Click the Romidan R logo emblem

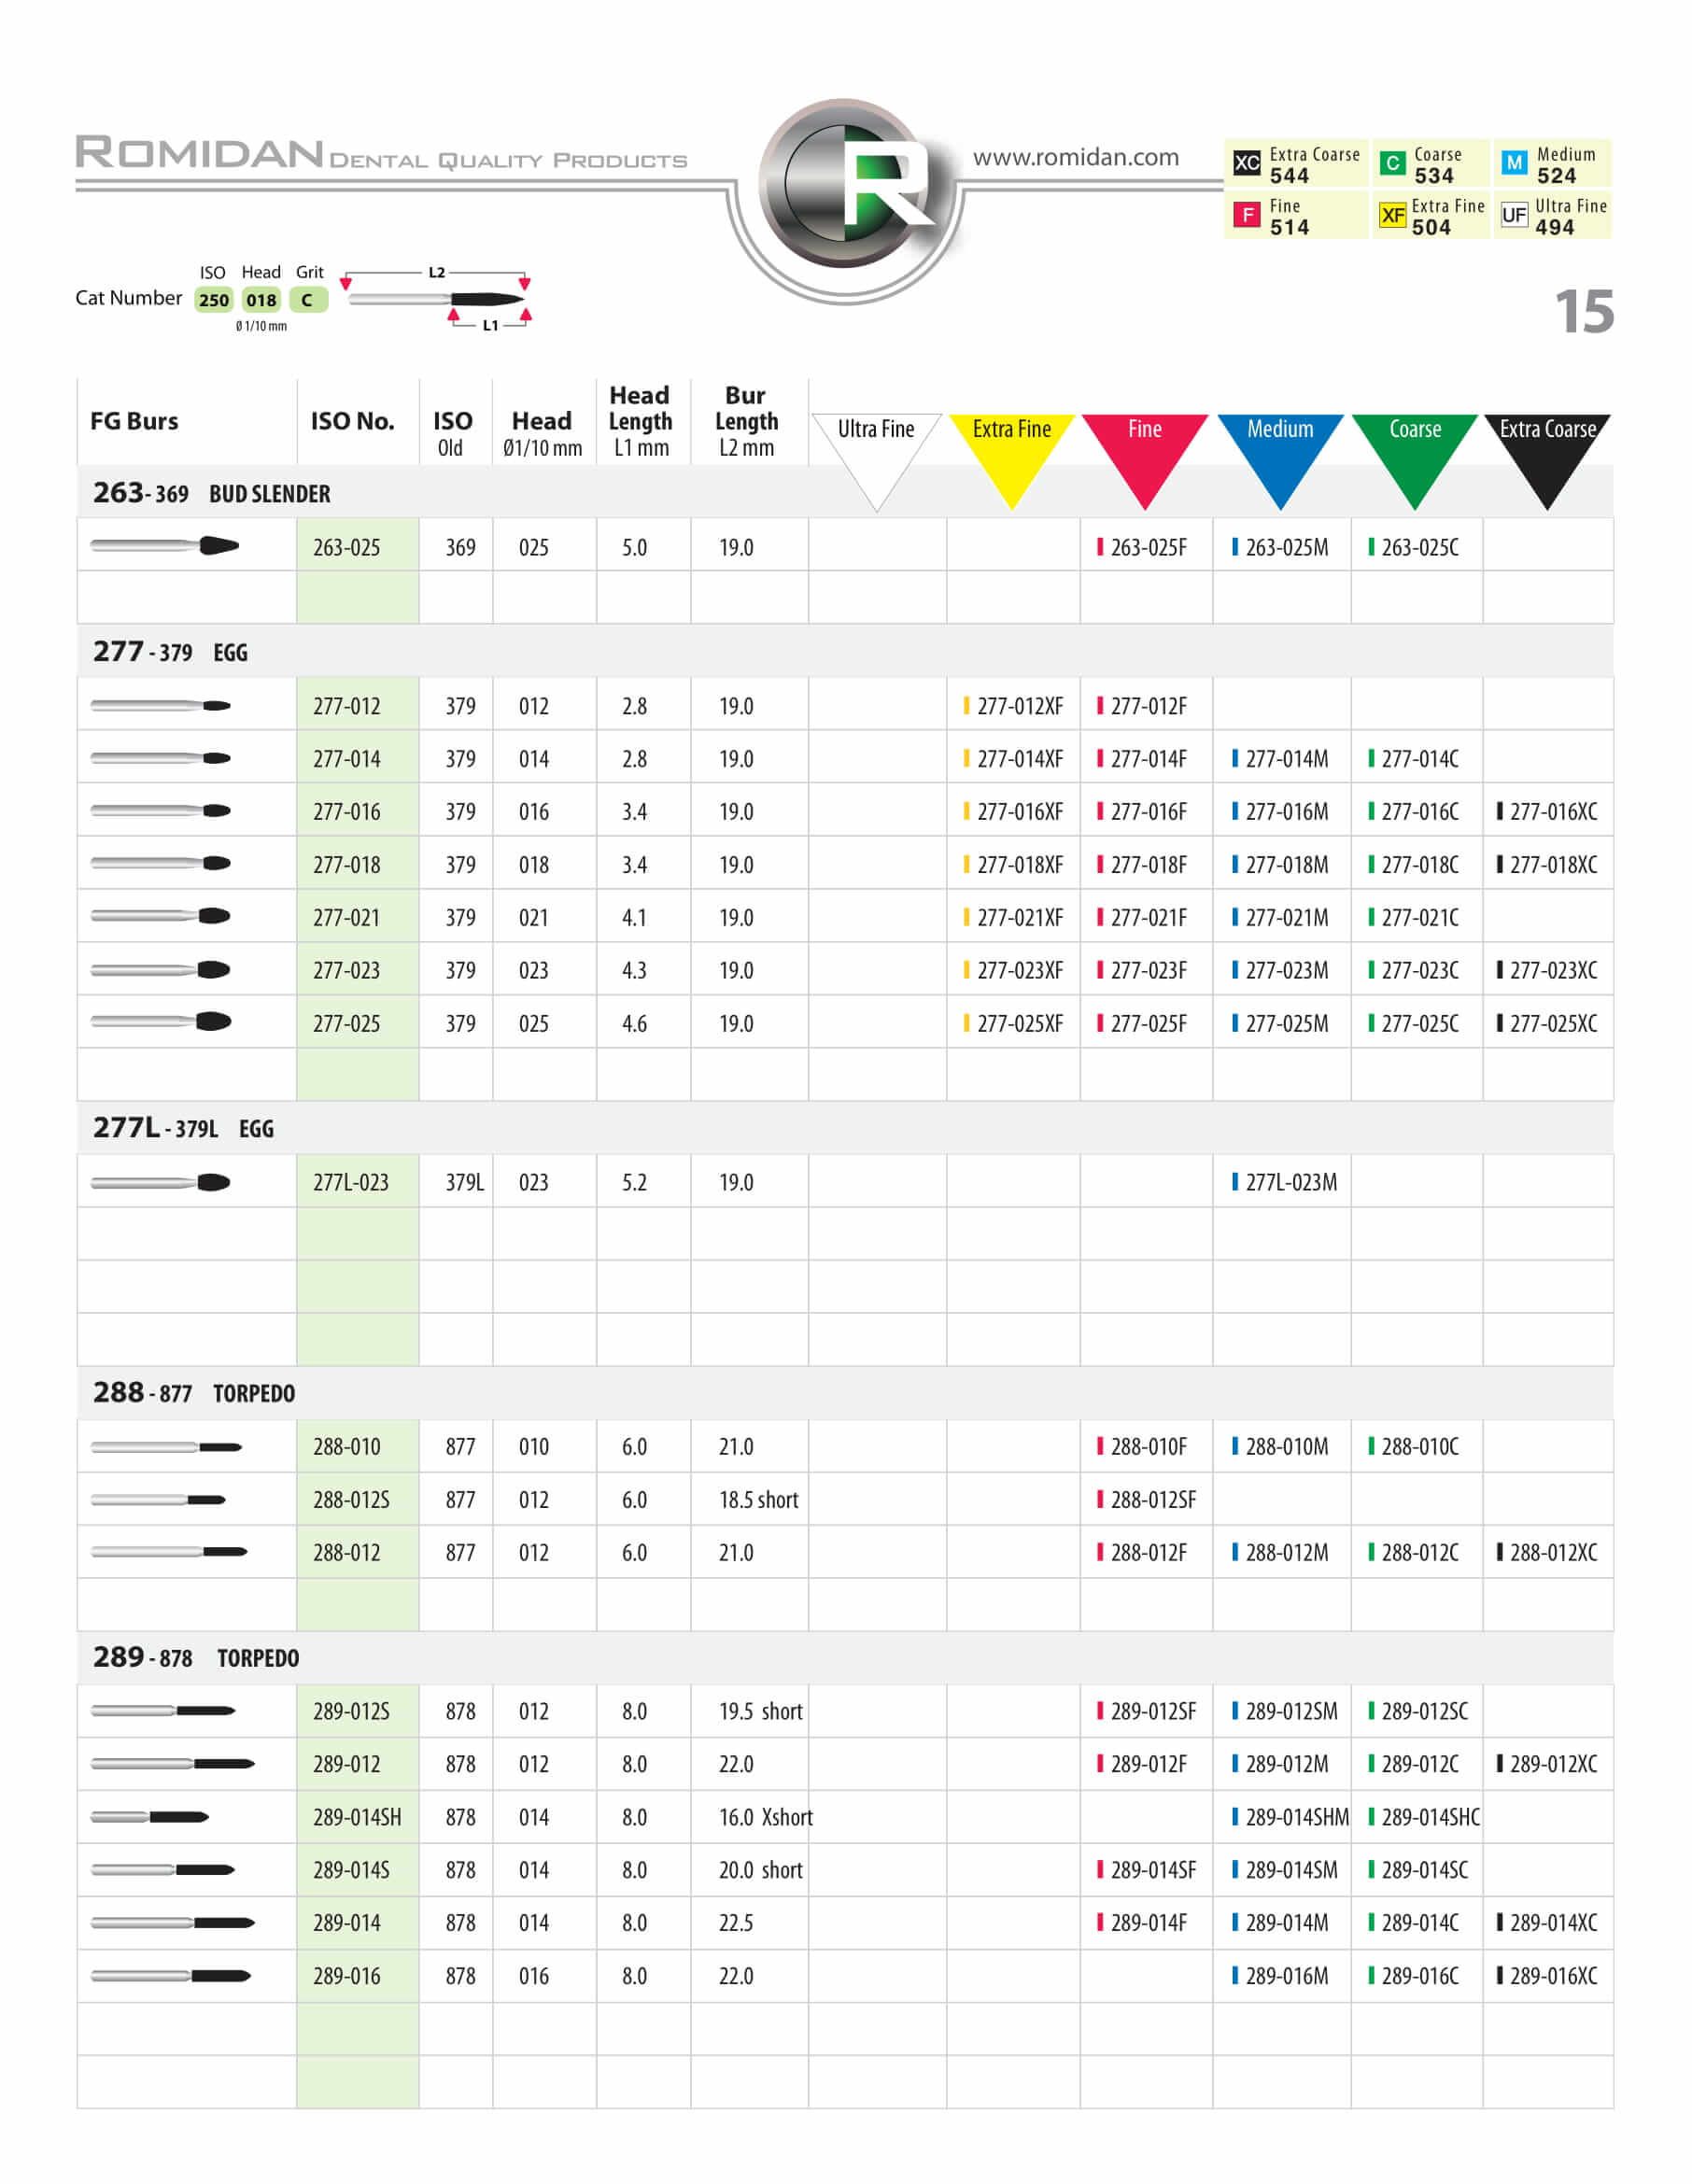[845, 183]
